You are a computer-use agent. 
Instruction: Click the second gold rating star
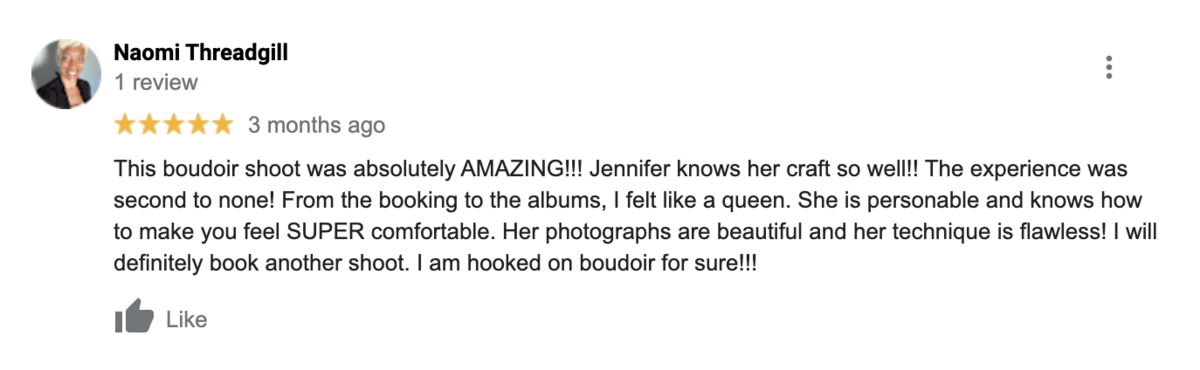tap(150, 125)
